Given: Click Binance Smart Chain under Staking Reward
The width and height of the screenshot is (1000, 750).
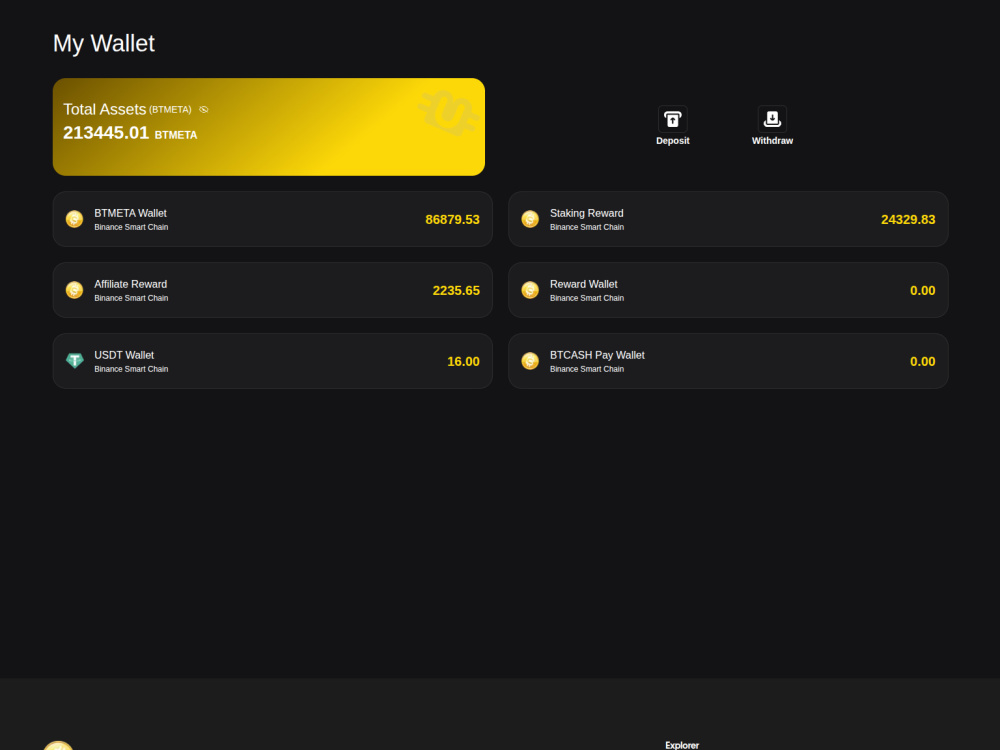Looking at the screenshot, I should tap(587, 227).
